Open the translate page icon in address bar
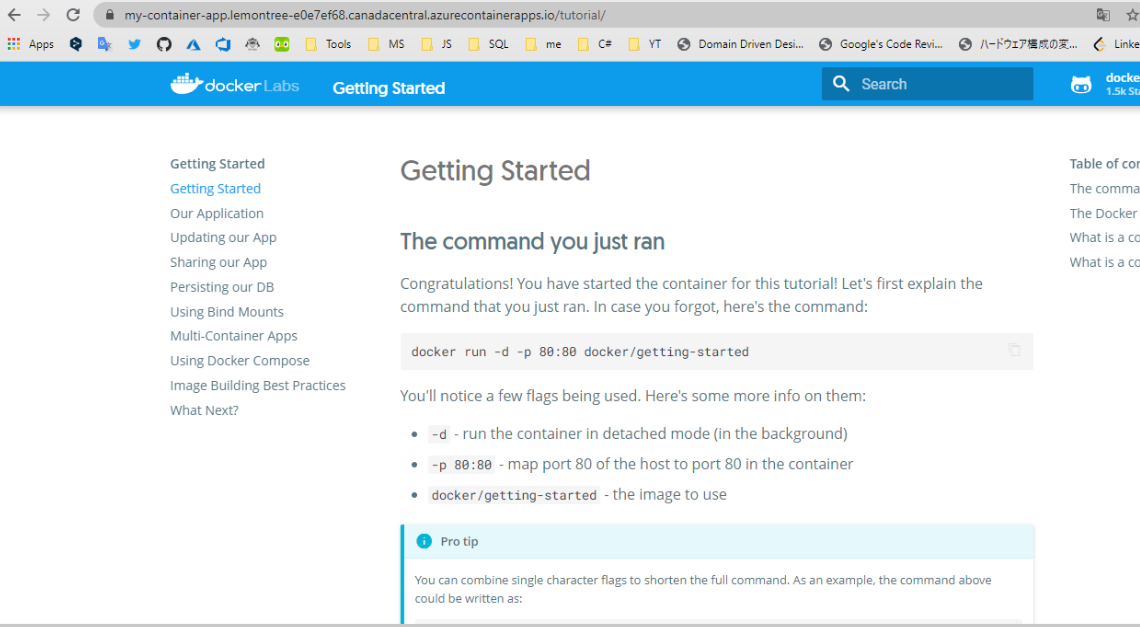The image size is (1140, 627). tap(1103, 15)
